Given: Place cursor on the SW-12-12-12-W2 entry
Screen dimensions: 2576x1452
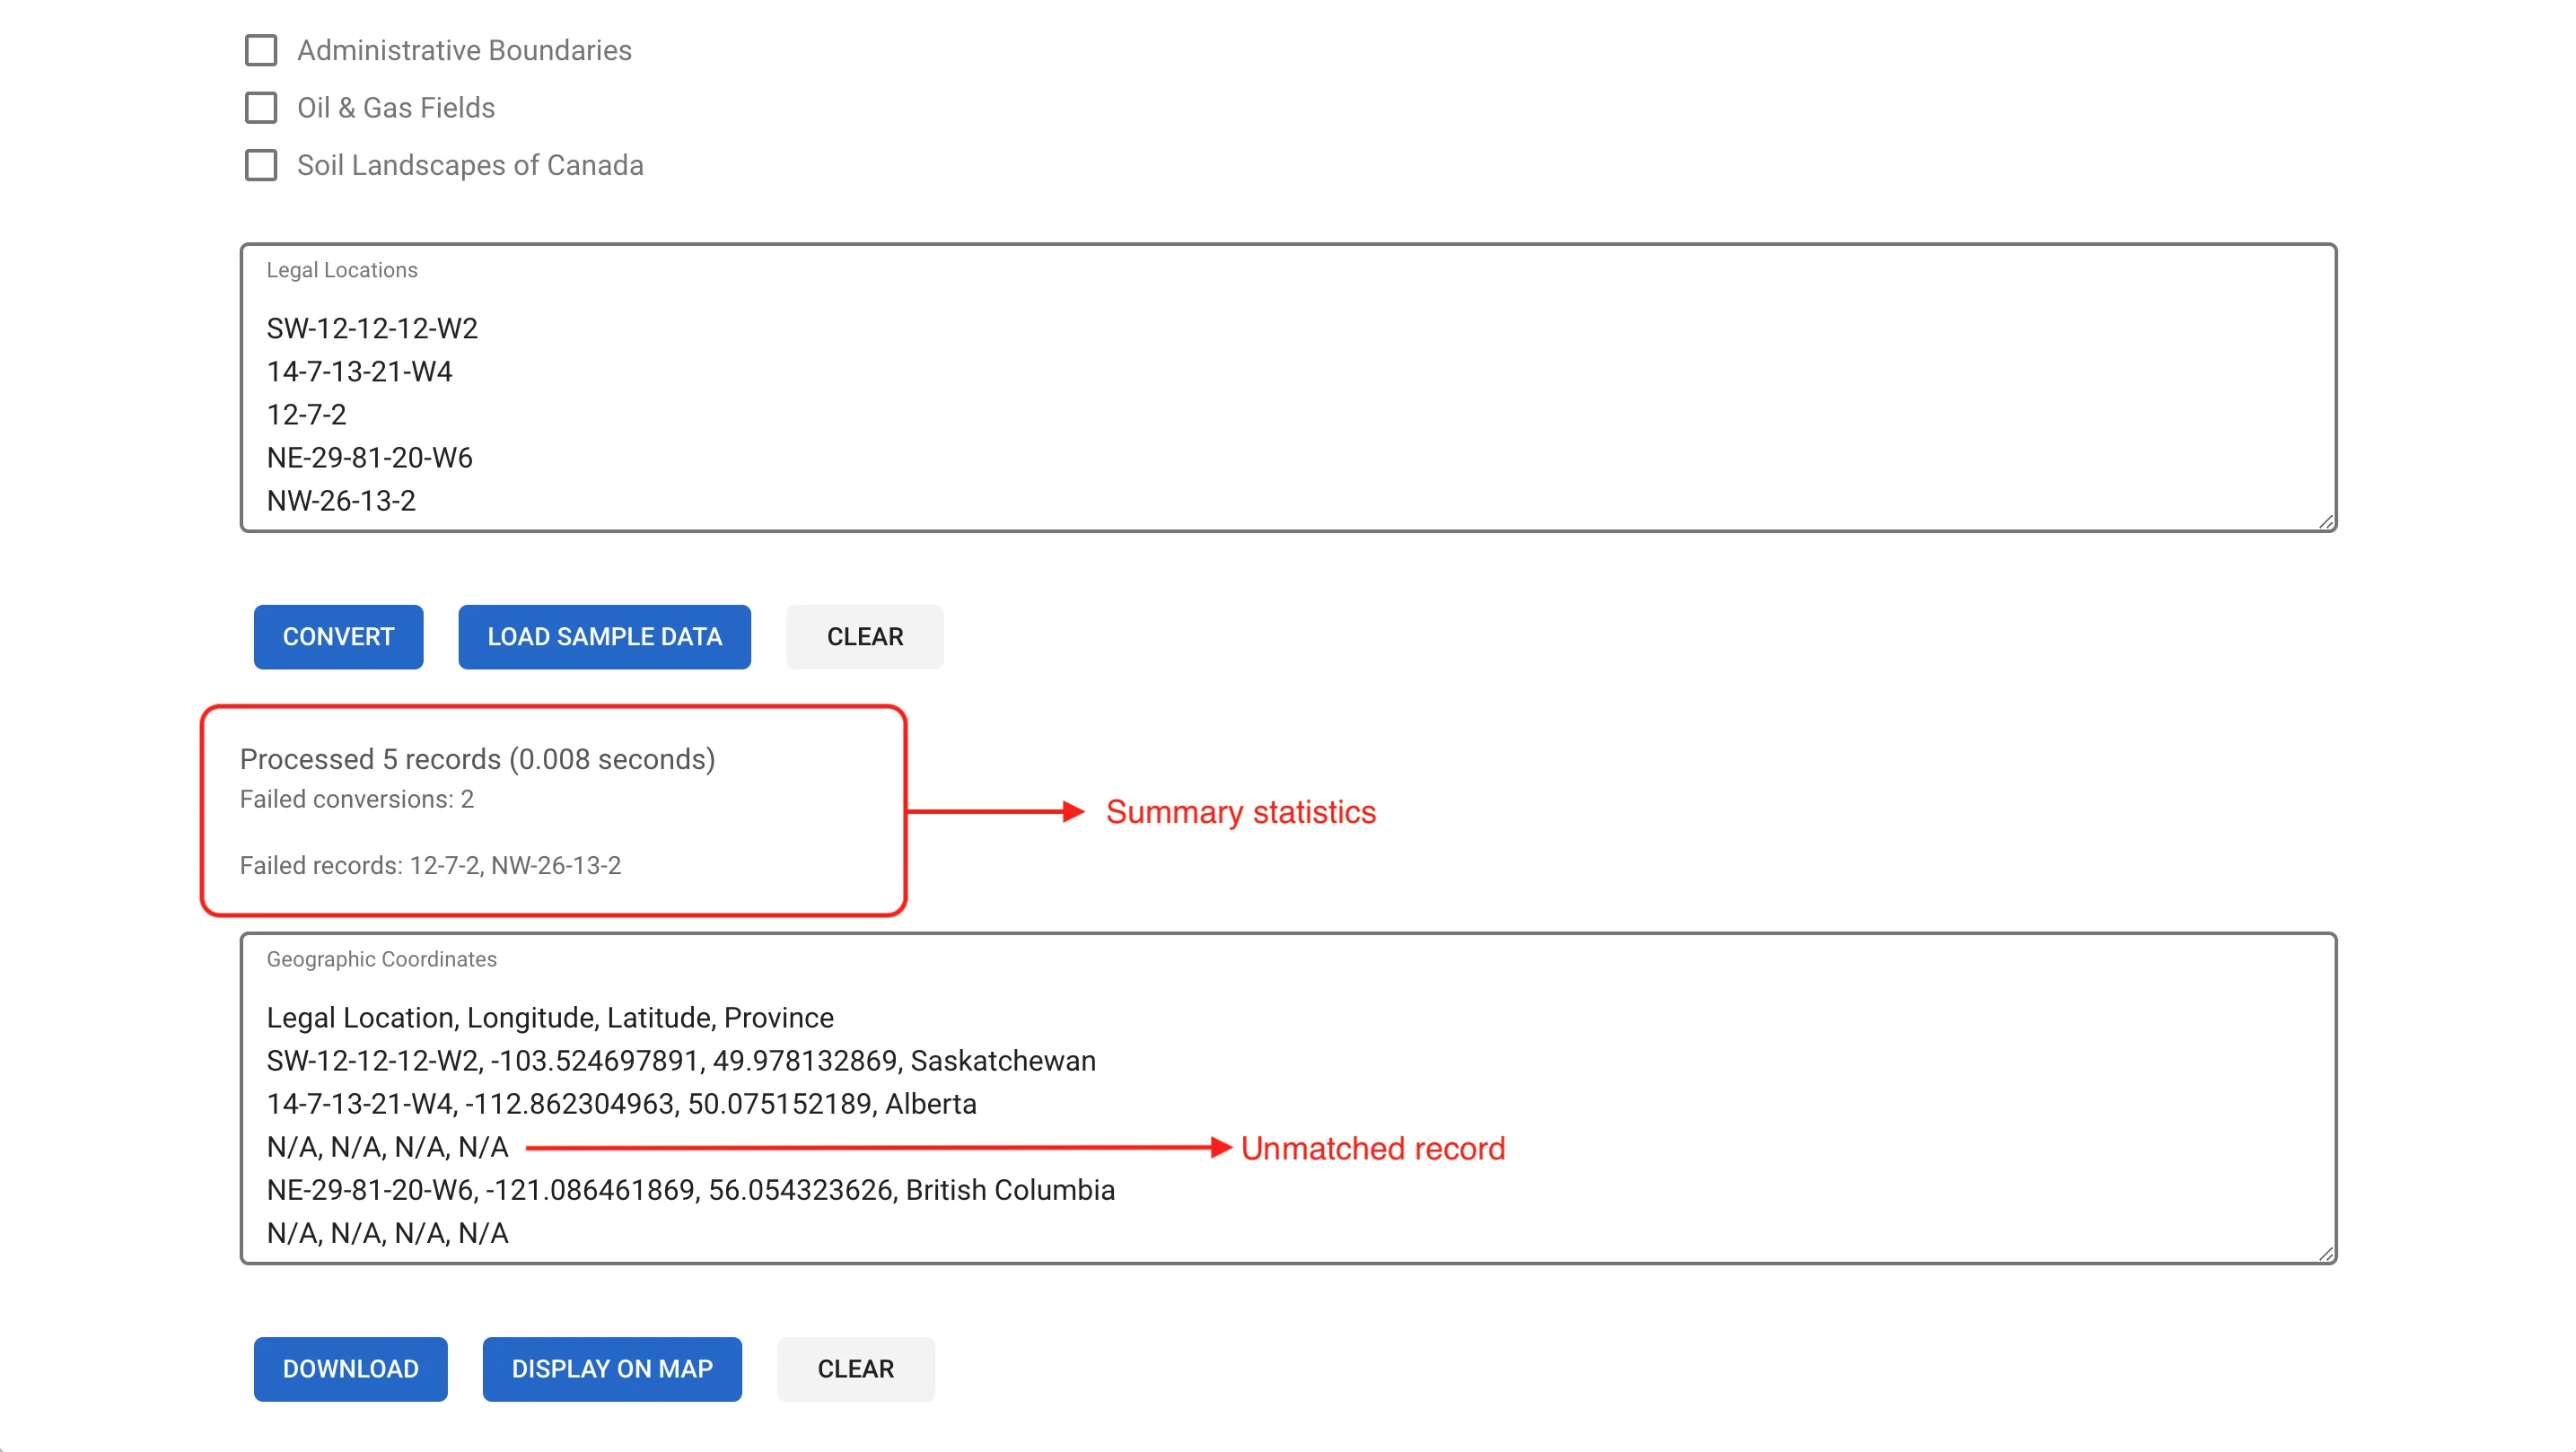Looking at the screenshot, I should [372, 328].
